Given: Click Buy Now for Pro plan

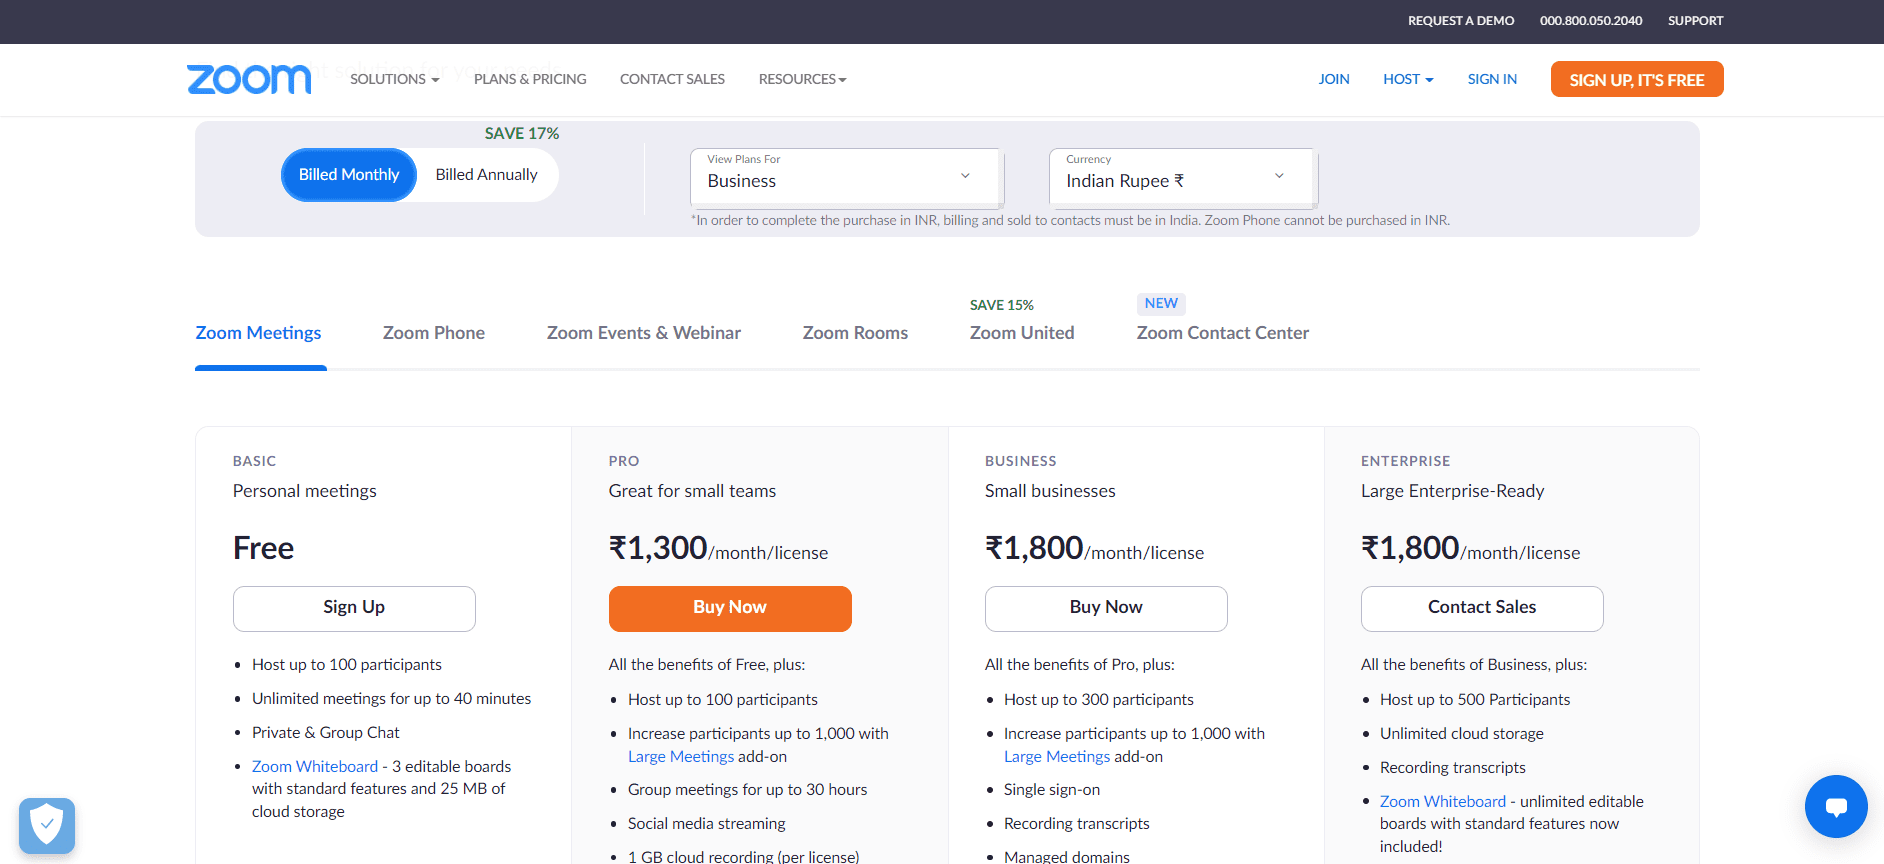Looking at the screenshot, I should [730, 608].
